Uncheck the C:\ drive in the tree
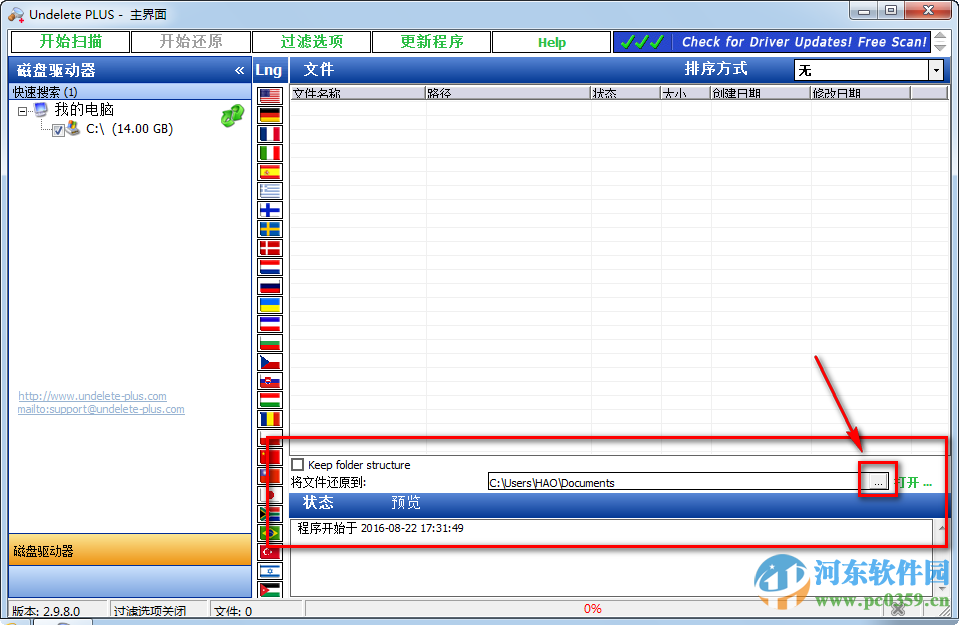 pos(58,129)
